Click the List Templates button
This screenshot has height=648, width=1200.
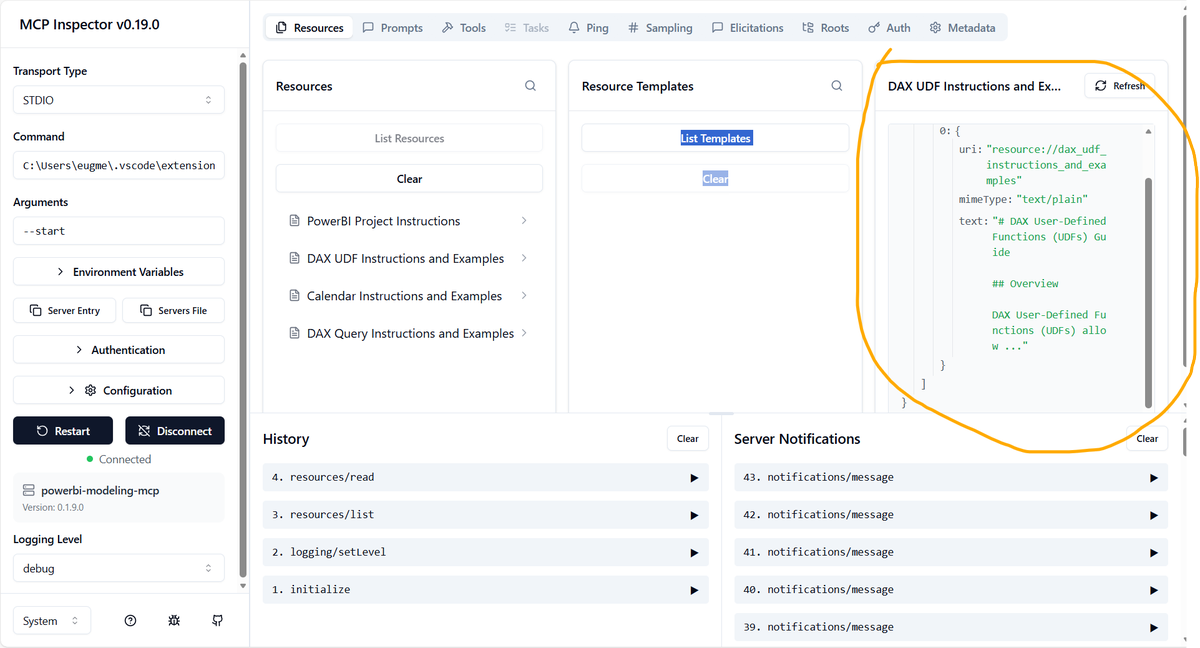click(x=715, y=138)
